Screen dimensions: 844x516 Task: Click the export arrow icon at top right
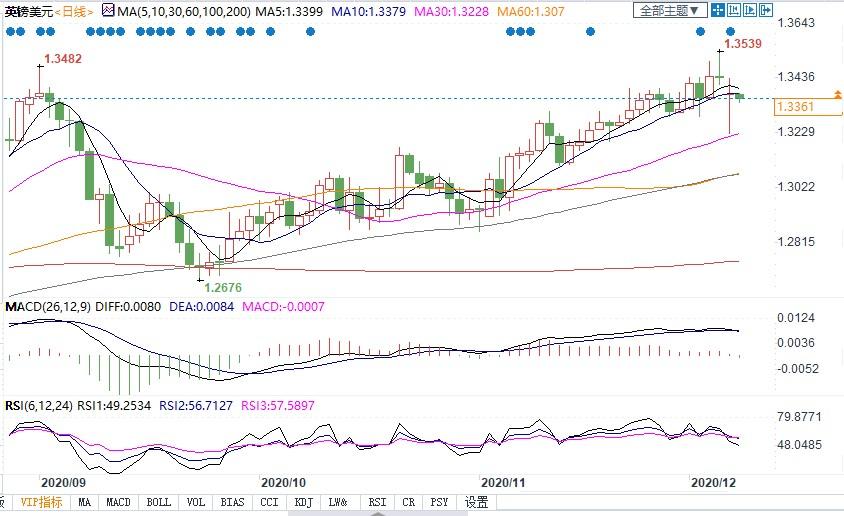pos(766,10)
